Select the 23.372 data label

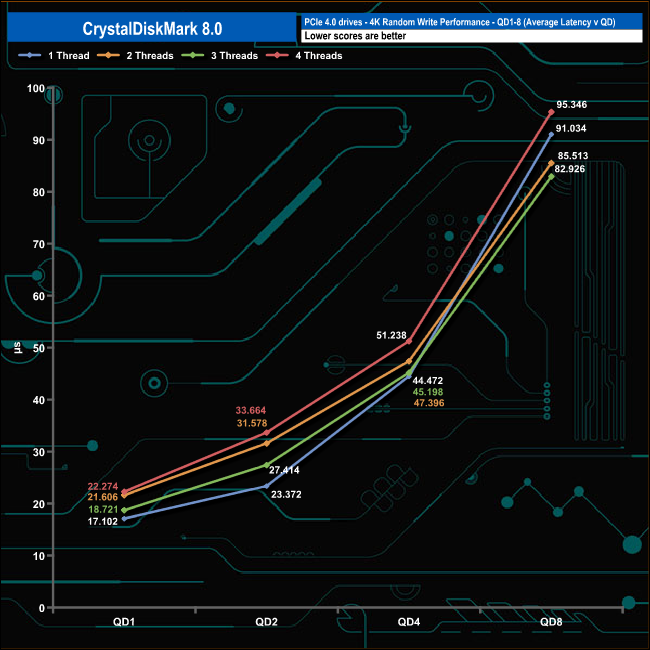pos(286,495)
